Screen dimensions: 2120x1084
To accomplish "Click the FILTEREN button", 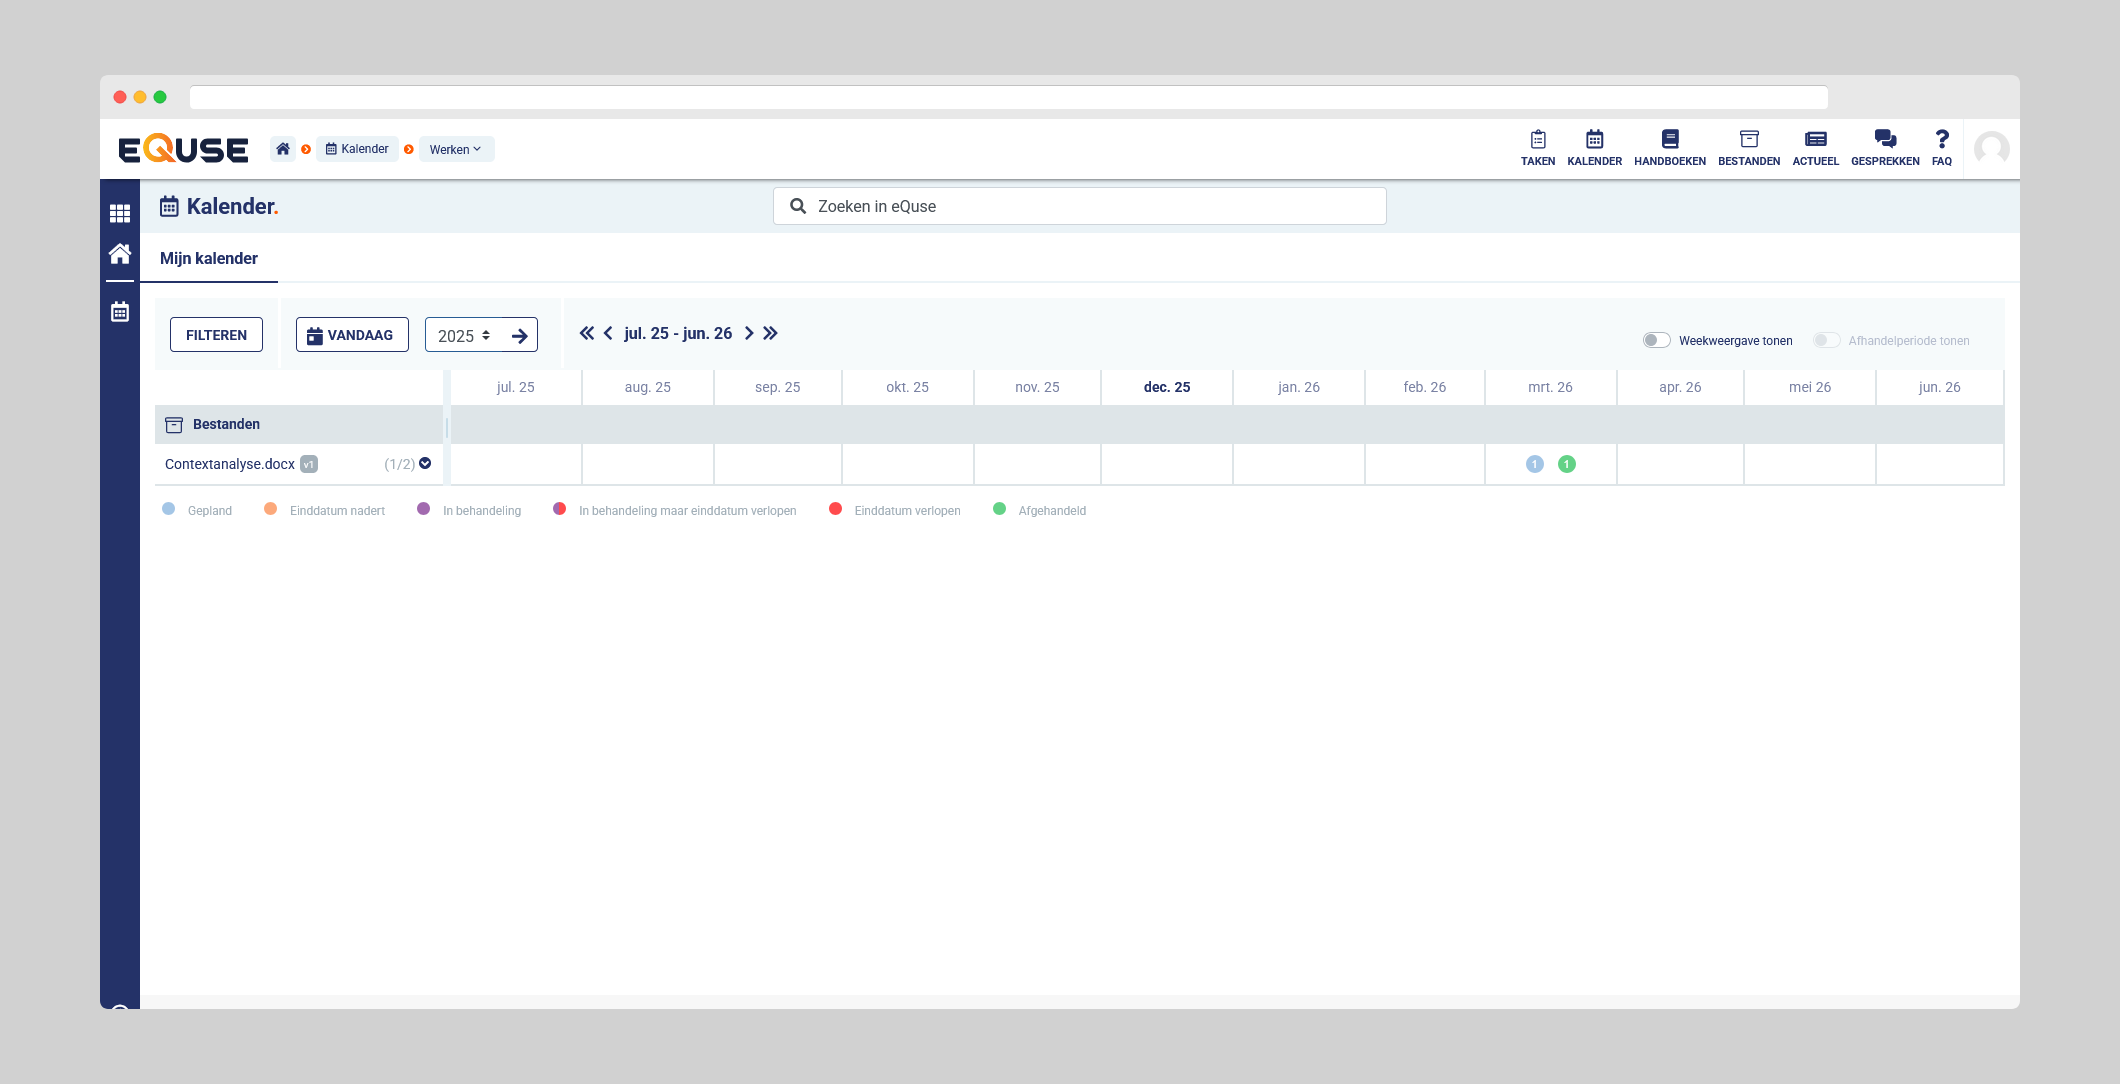I will (216, 335).
